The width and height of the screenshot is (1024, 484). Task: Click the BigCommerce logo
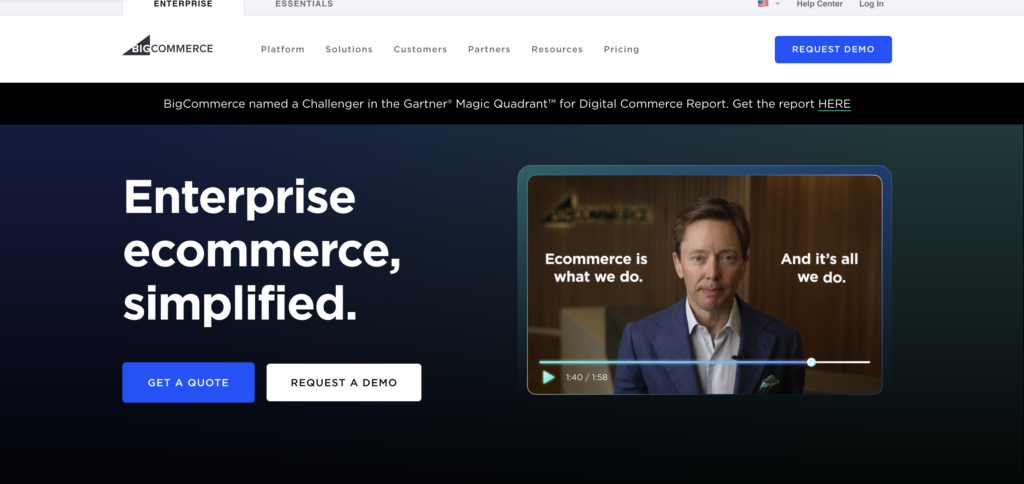tap(168, 46)
